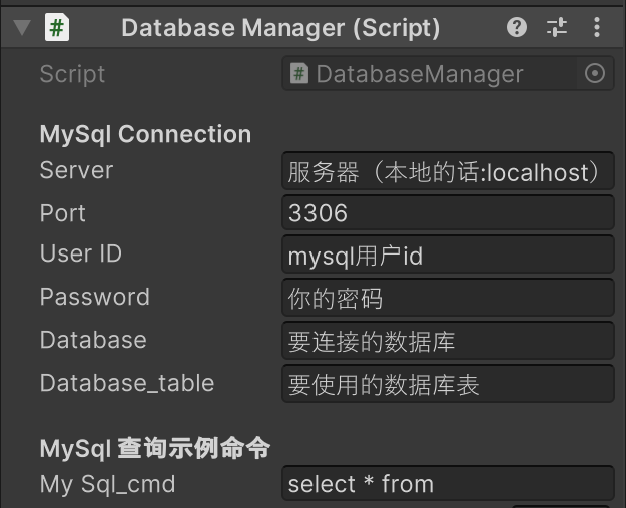This screenshot has height=508, width=626.
Task: Click the Port property label
Action: point(63,212)
